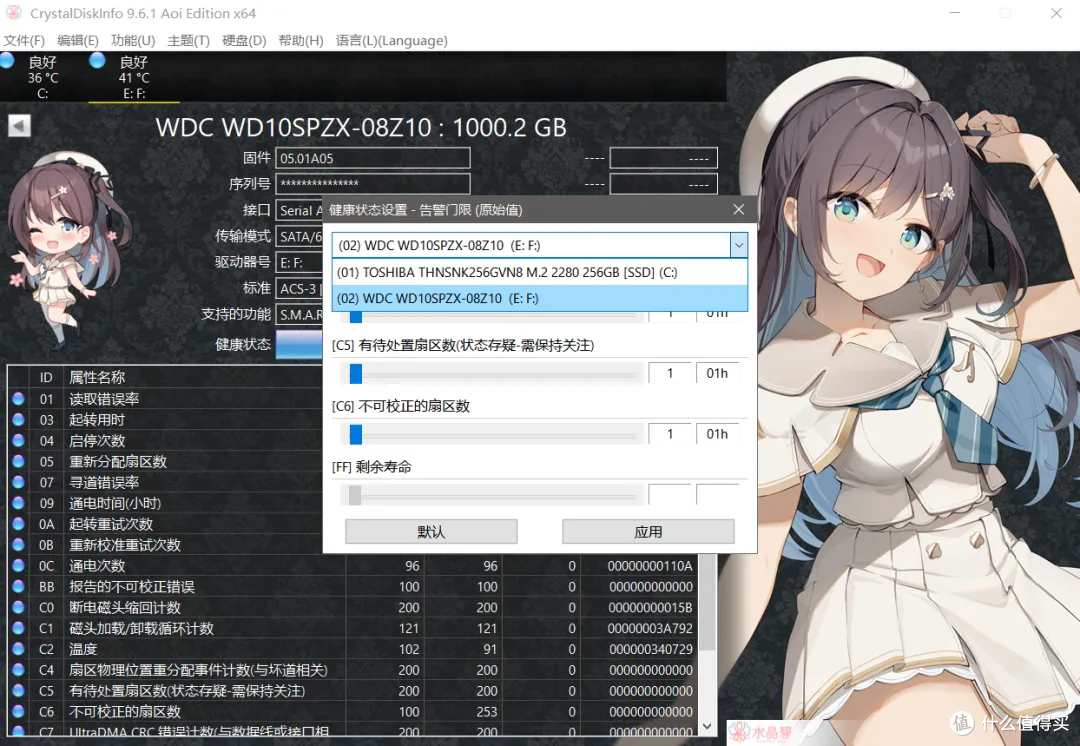The height and width of the screenshot is (746, 1080).
Task: Open the 帮助(H) menu
Action: (300, 41)
